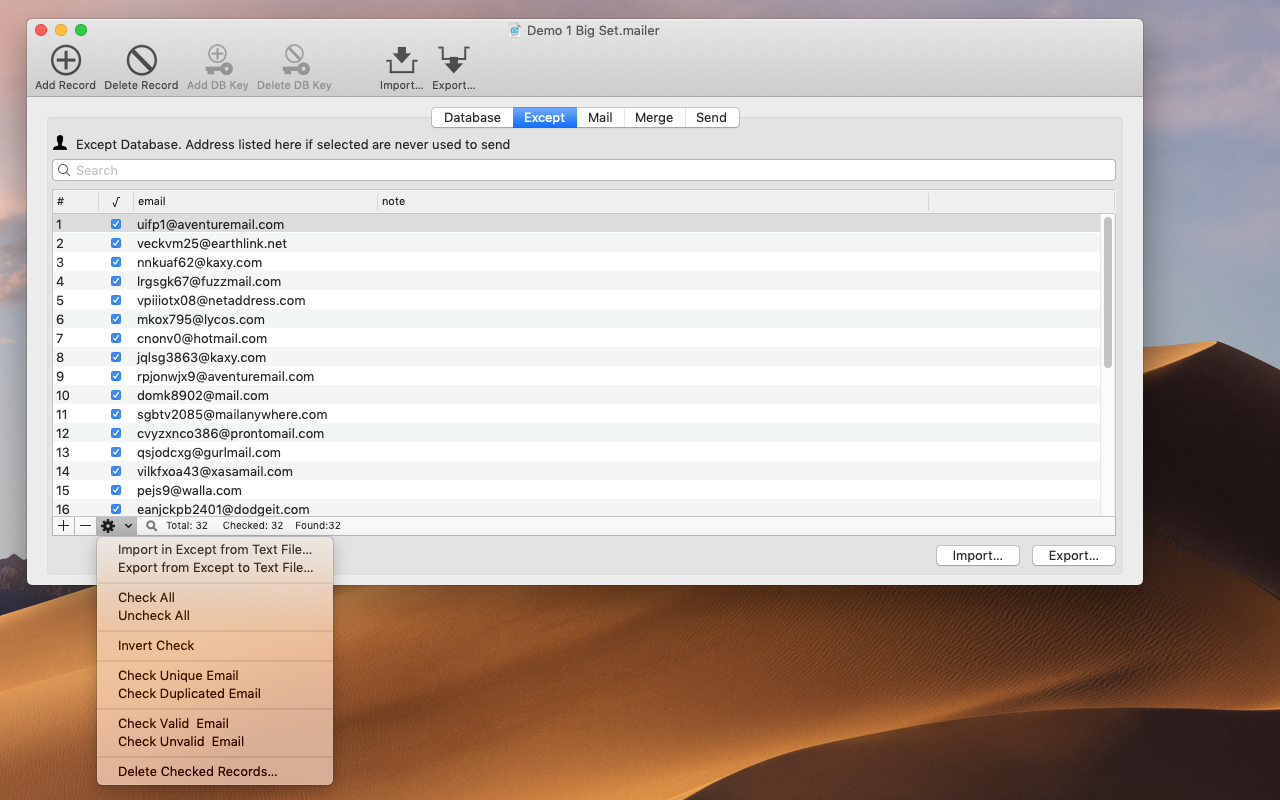Click the document icon in the title bar

(x=515, y=30)
